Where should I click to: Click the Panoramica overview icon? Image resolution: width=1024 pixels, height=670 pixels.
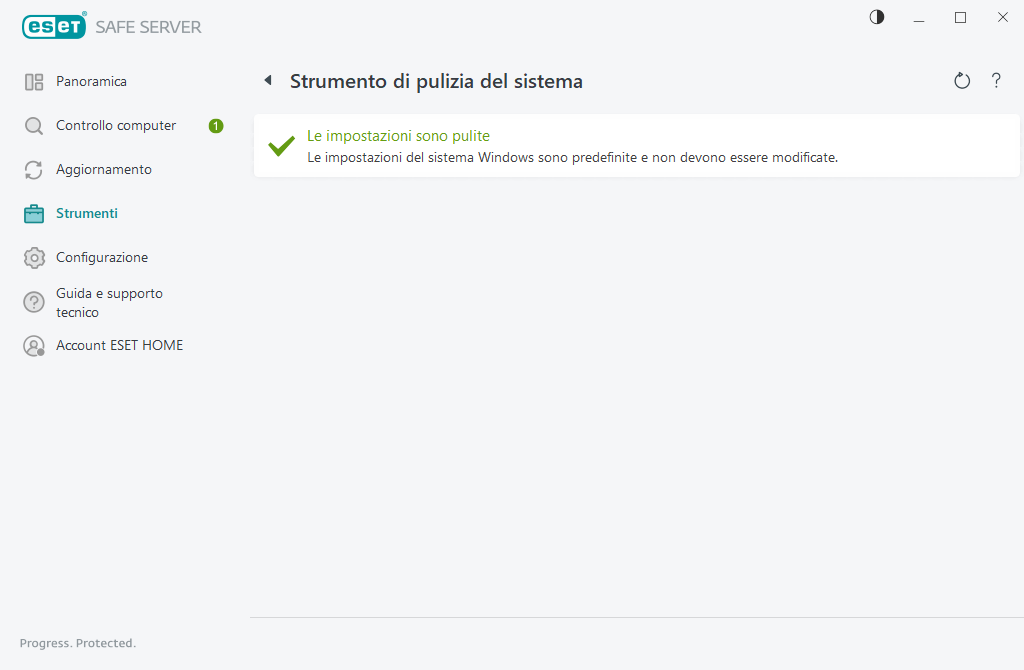34,82
